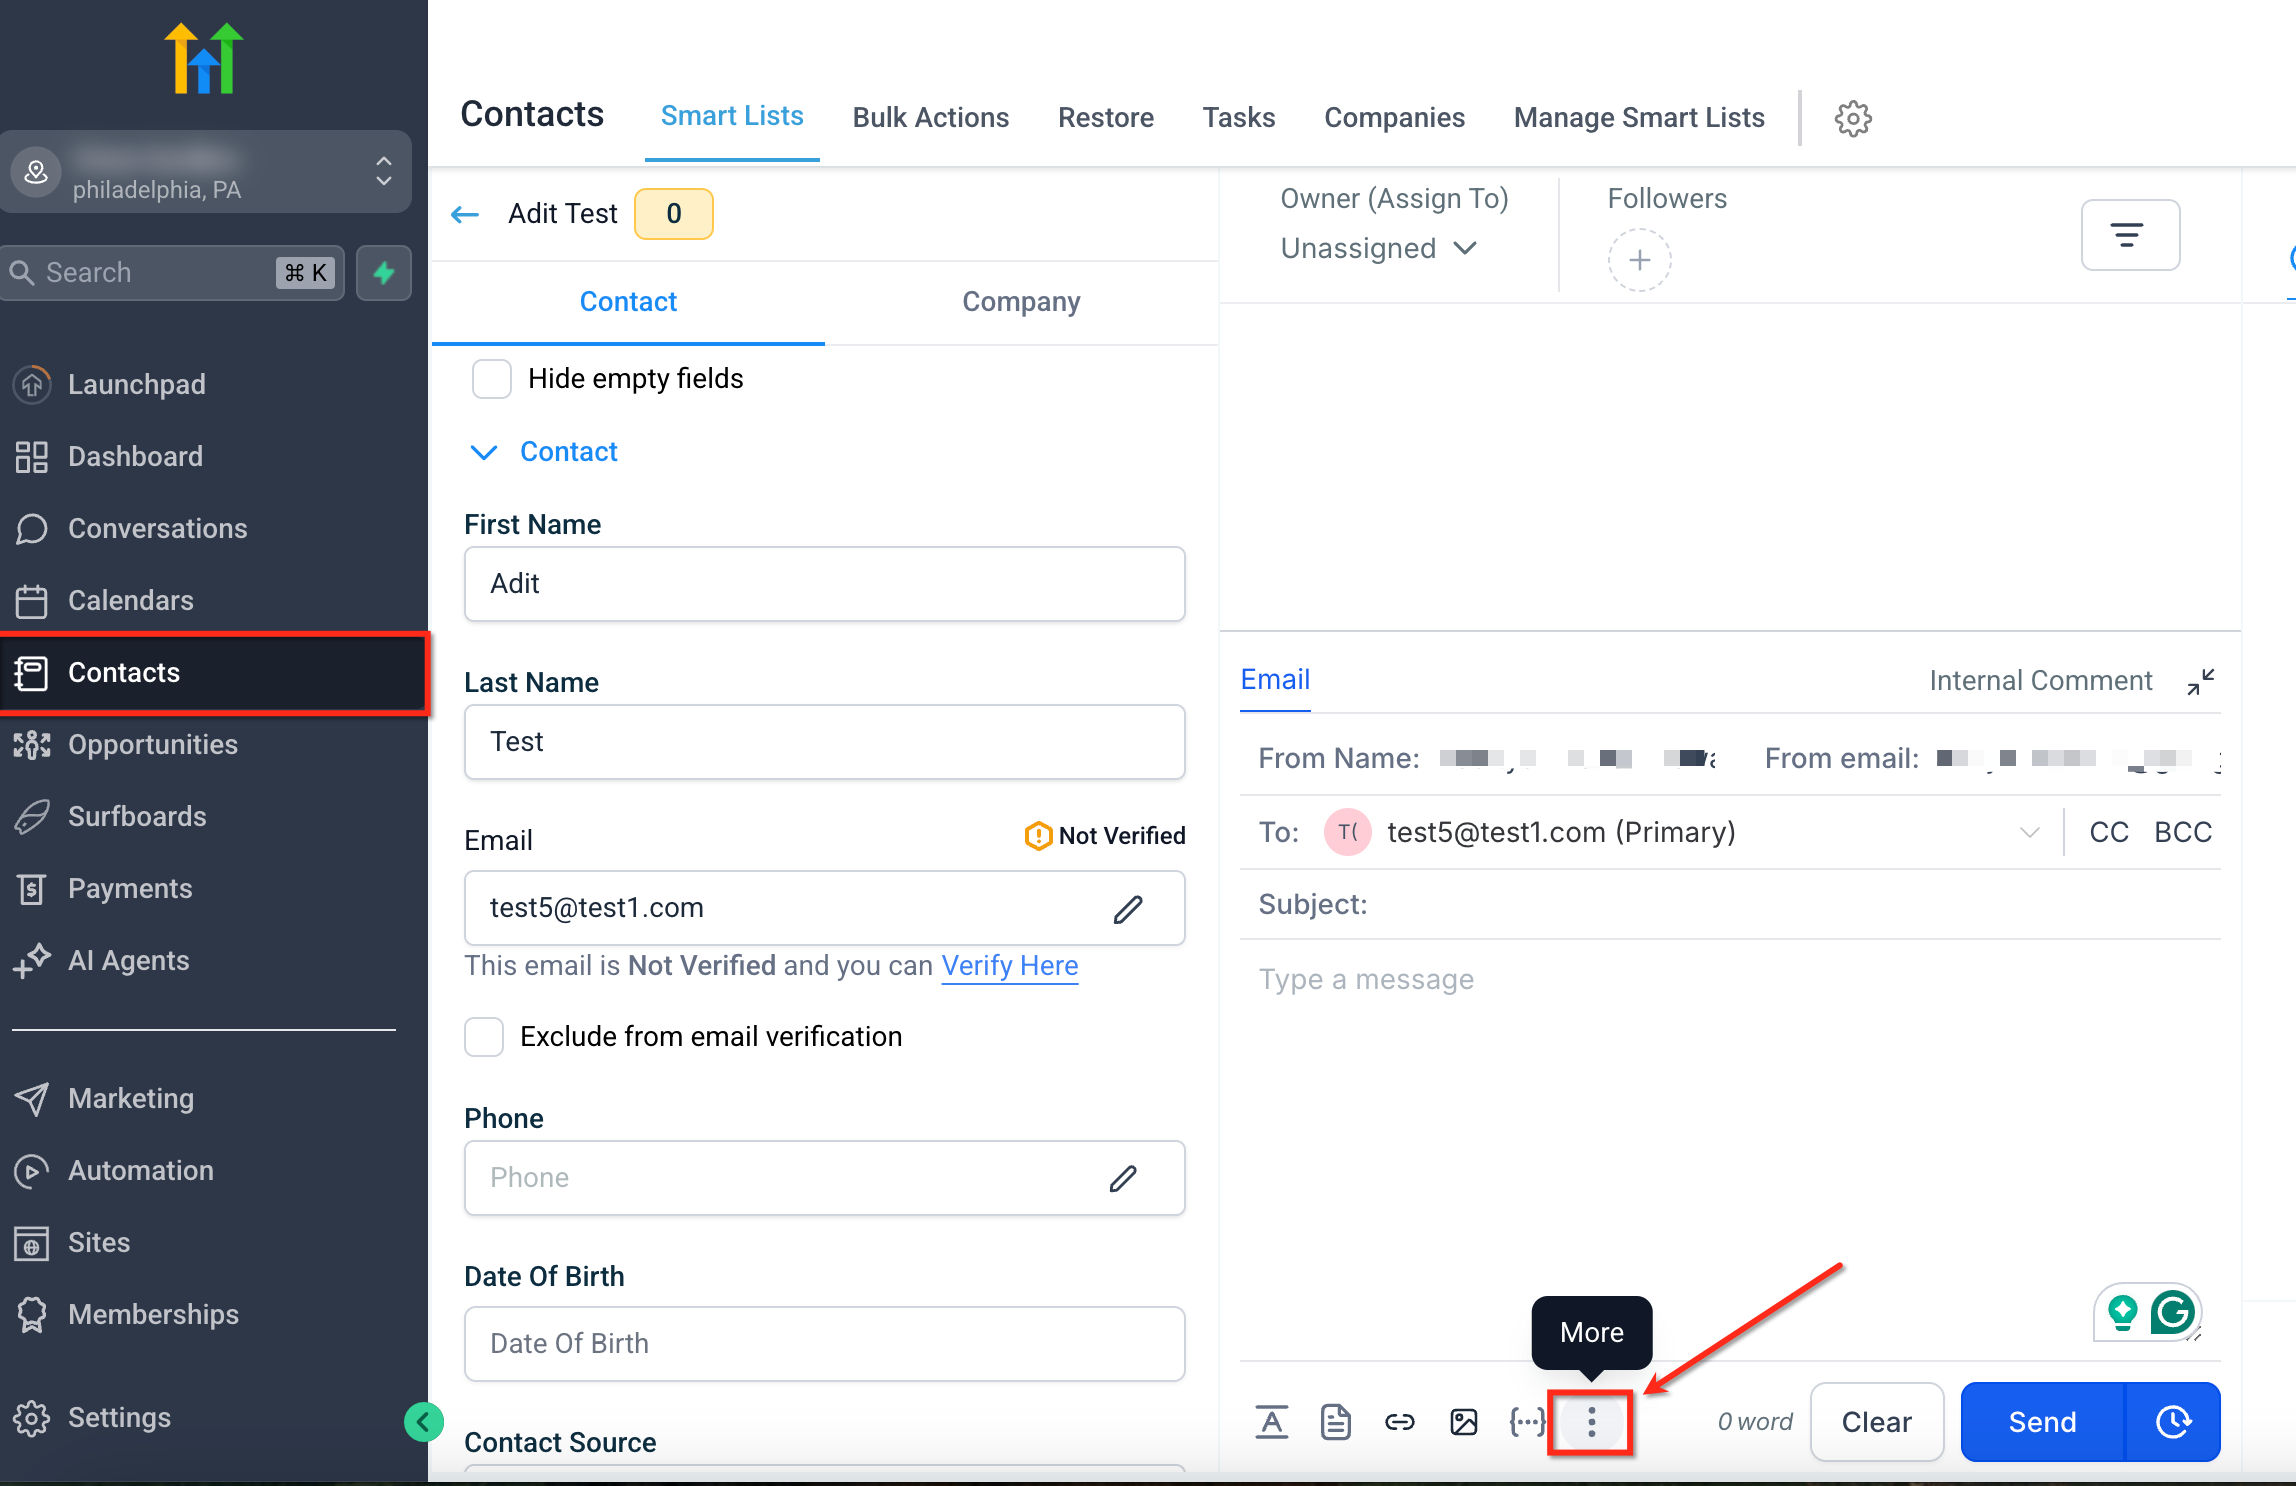The height and width of the screenshot is (1486, 2296).
Task: Switch to the Company tab
Action: tap(1020, 301)
